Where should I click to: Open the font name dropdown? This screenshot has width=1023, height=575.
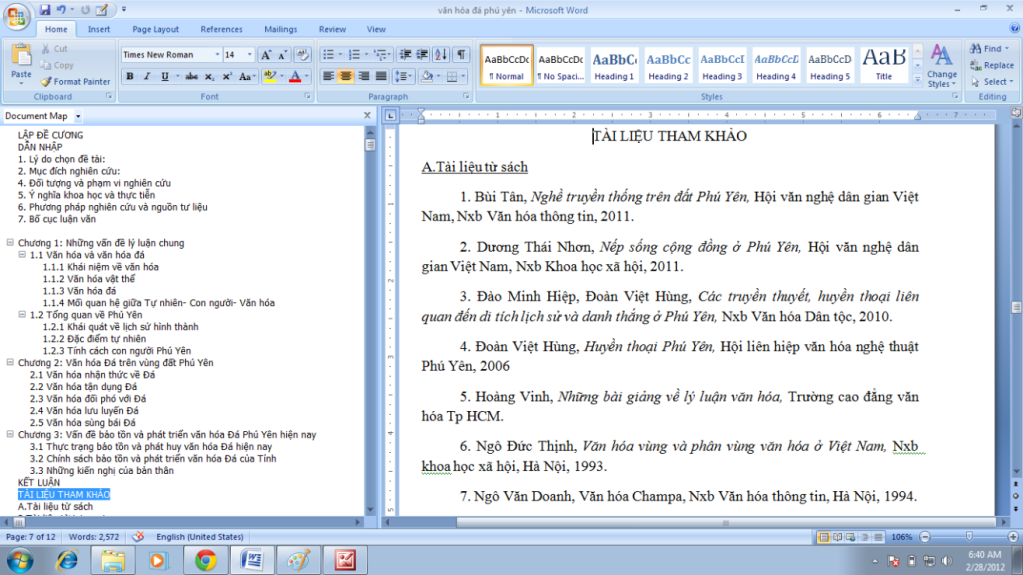pos(216,55)
